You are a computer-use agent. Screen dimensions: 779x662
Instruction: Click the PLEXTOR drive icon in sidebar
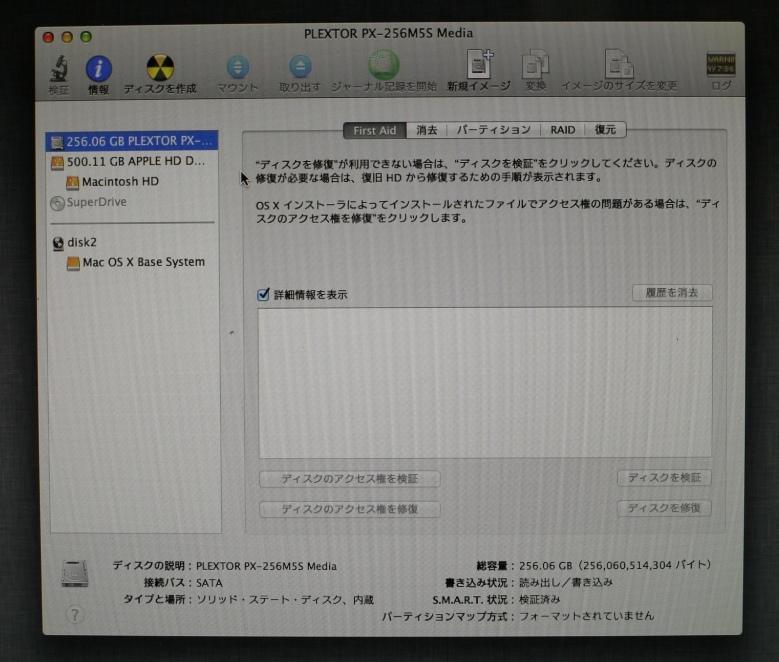coord(57,142)
